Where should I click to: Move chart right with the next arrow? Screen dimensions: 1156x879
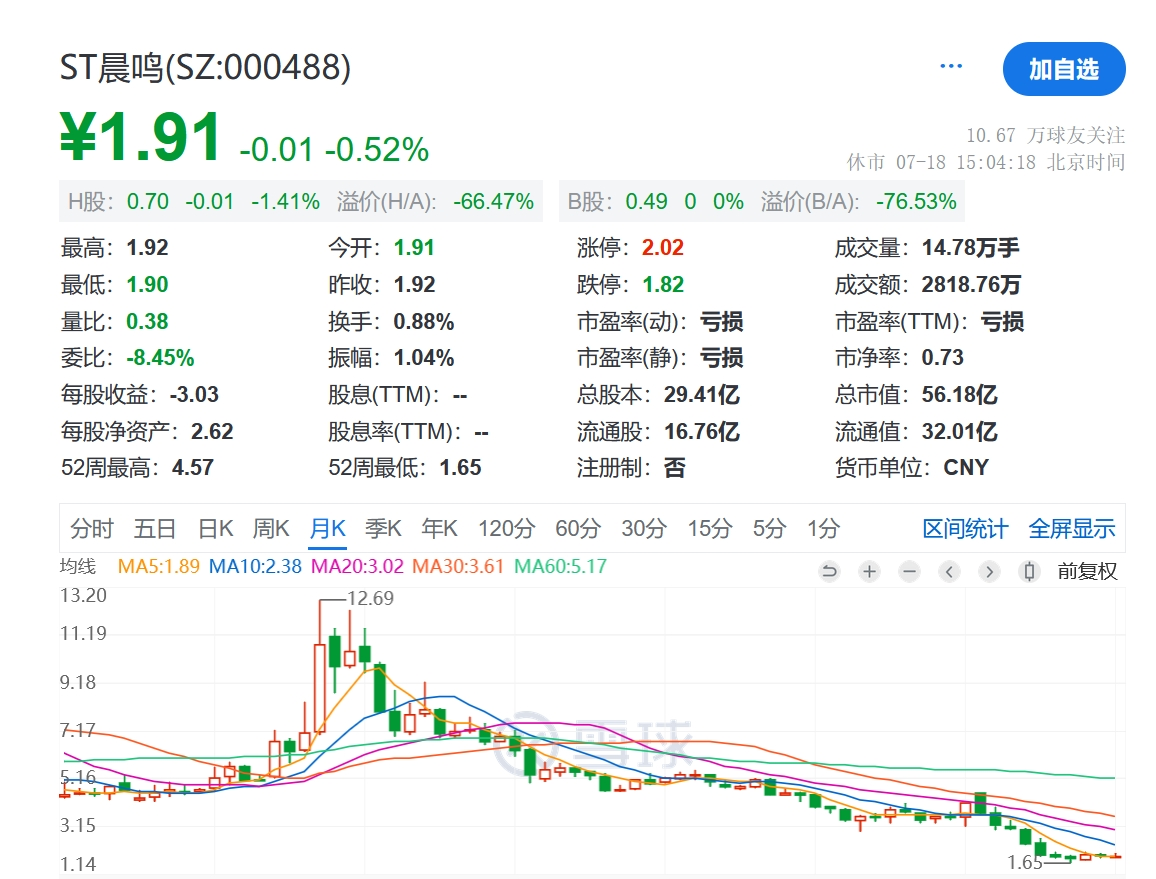click(x=989, y=571)
